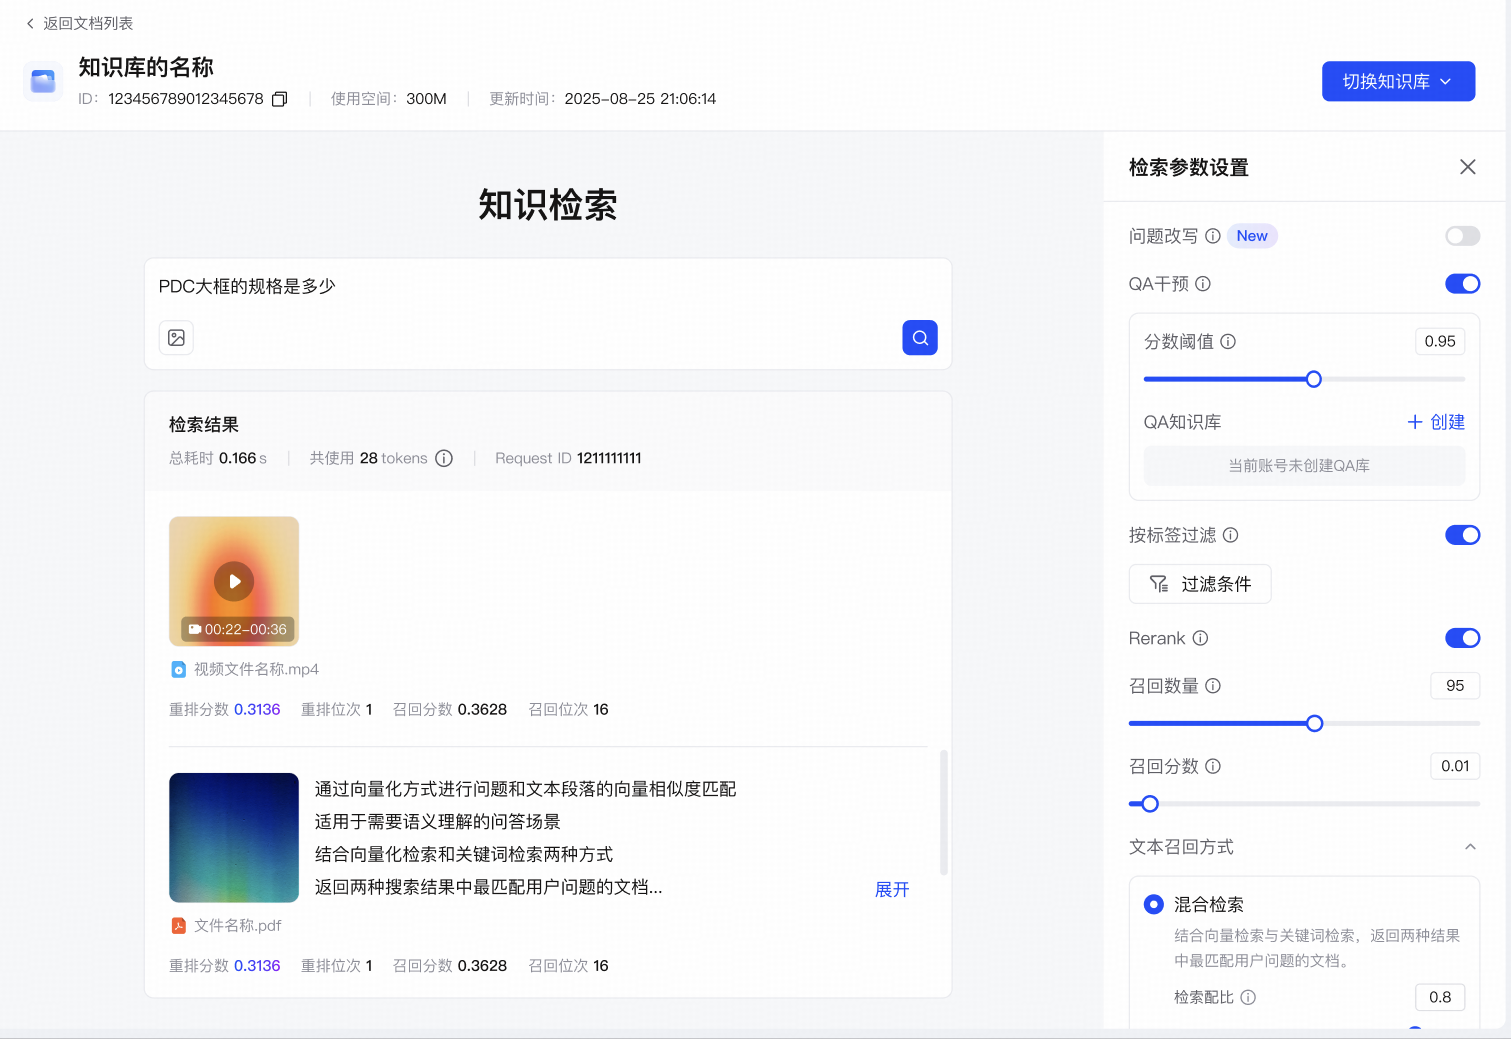This screenshot has height=1039, width=1511.
Task: Turn off the 按标签过滤 toggle
Action: coord(1462,535)
